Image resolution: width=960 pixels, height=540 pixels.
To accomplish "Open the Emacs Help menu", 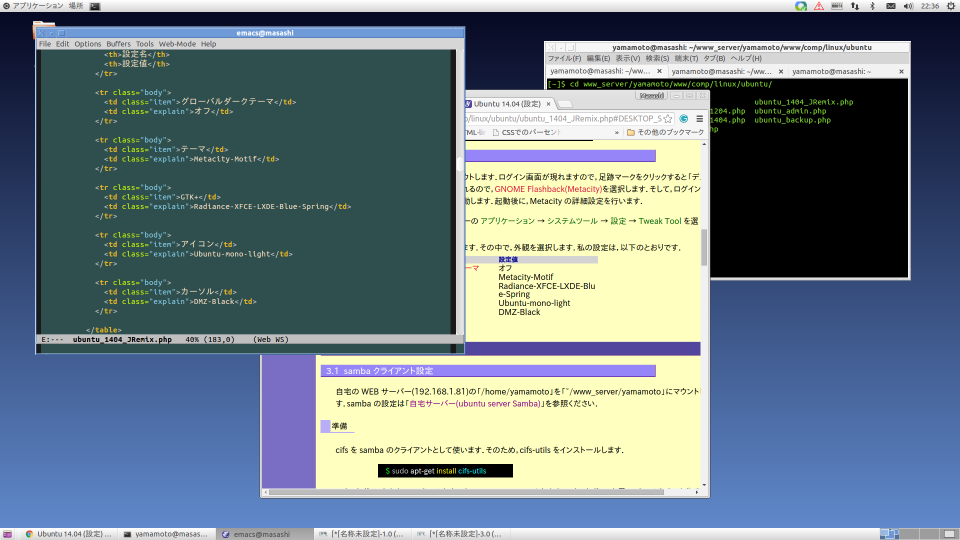I will pos(208,44).
